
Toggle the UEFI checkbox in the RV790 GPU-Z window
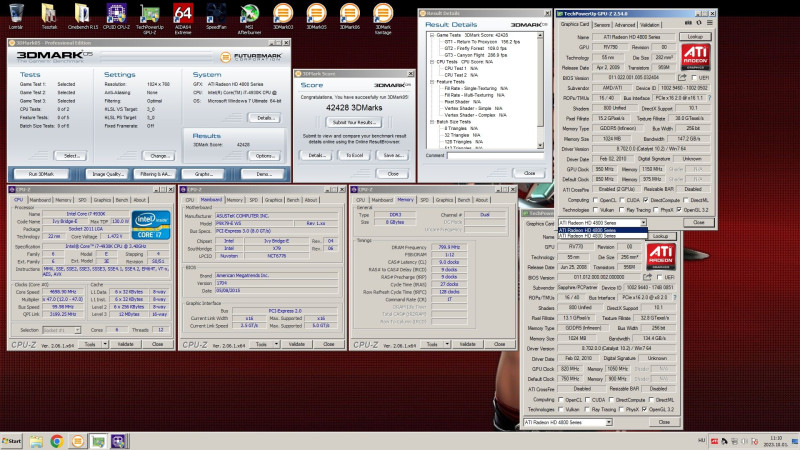tap(694, 78)
